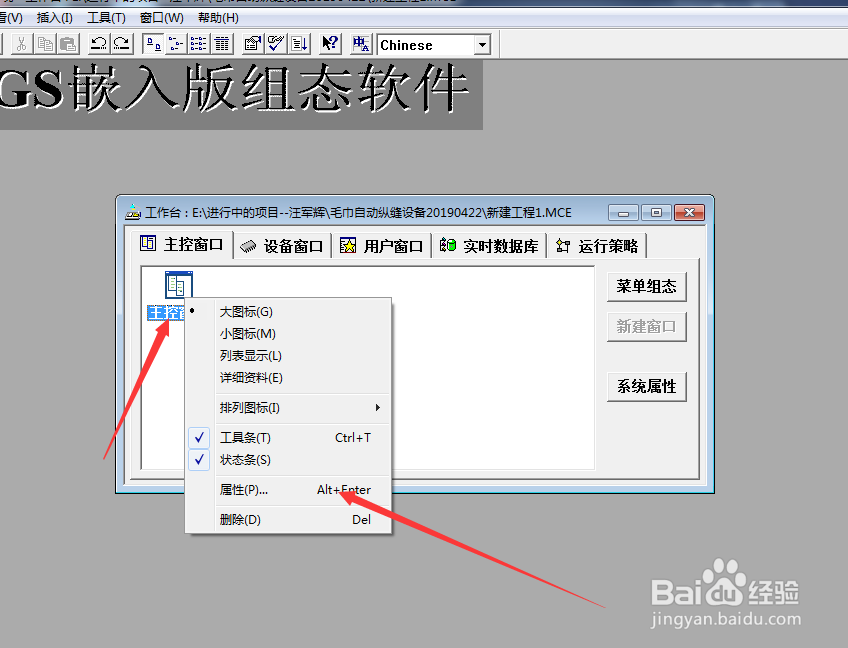Minimize the 工作台 window
The height and width of the screenshot is (648, 848).
tap(624, 213)
